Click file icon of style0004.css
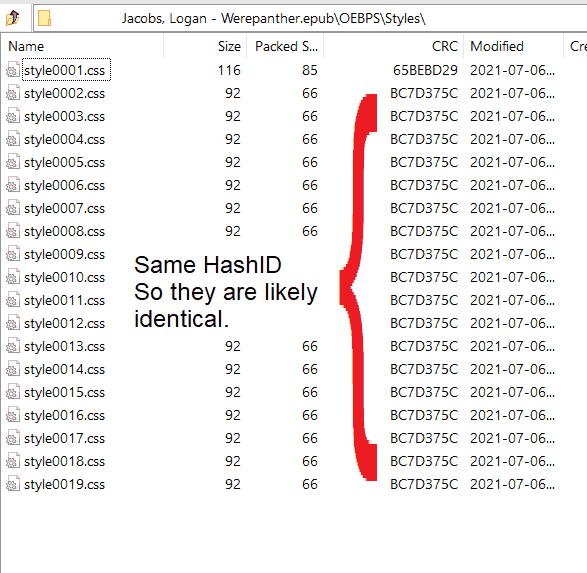This screenshot has width=587, height=573. pyautogui.click(x=13, y=139)
